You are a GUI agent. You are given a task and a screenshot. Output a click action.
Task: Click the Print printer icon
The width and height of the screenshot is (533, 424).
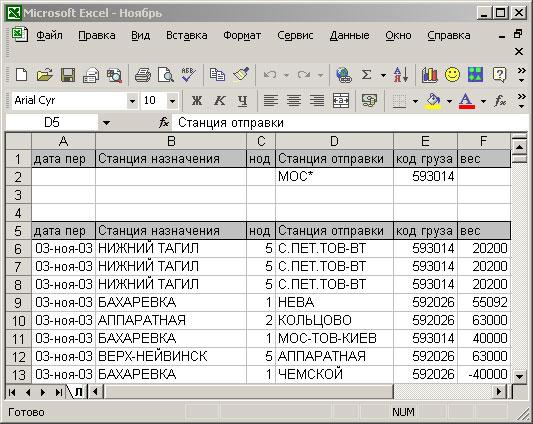[x=143, y=75]
